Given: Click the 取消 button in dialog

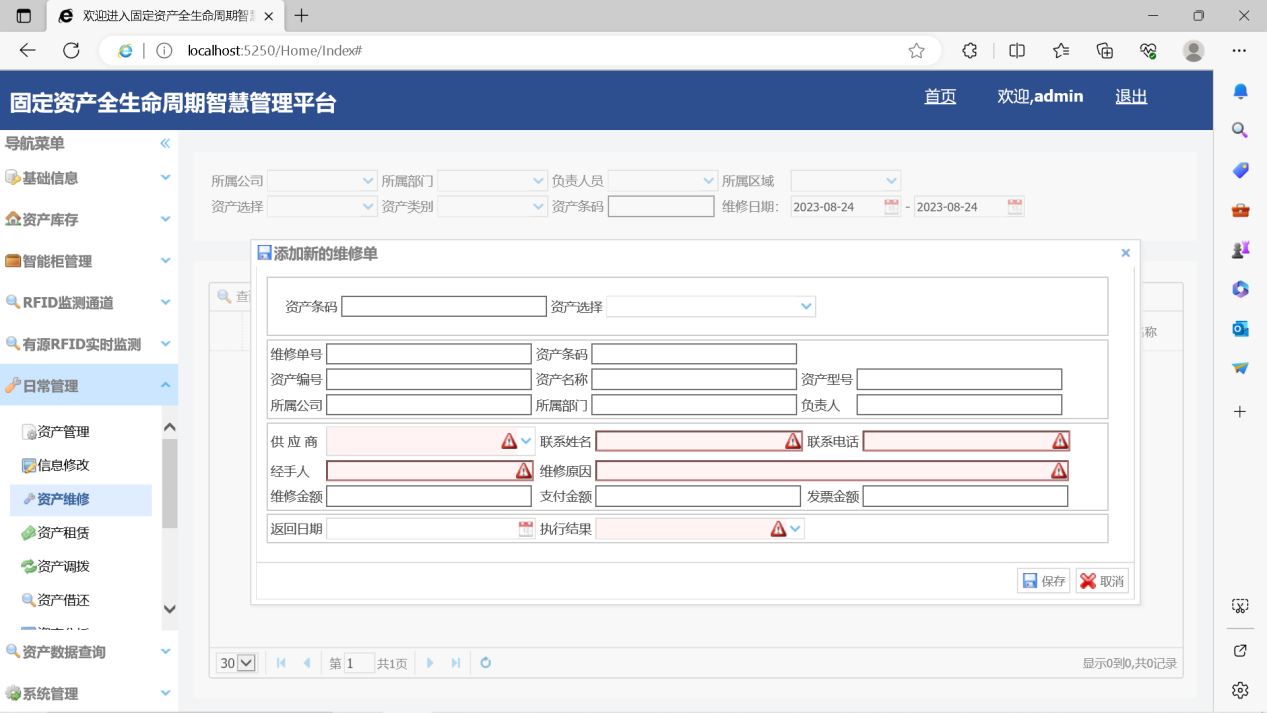Looking at the screenshot, I should [1102, 581].
